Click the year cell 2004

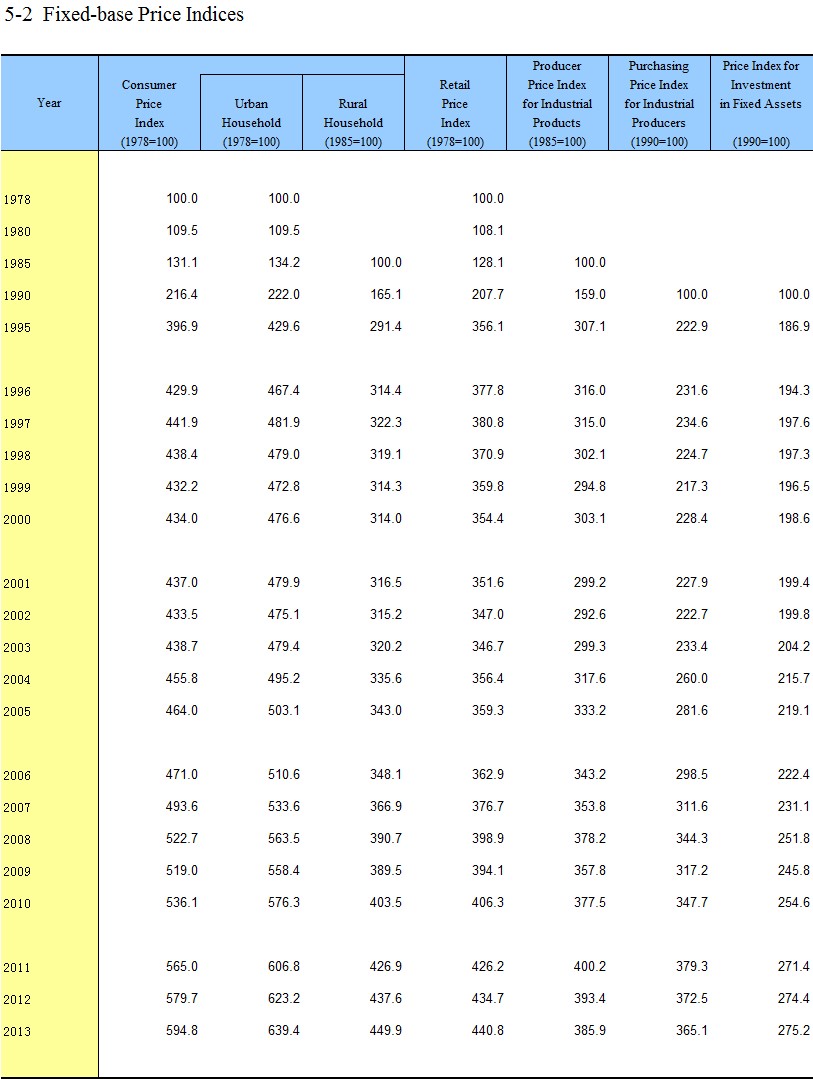click(17, 679)
